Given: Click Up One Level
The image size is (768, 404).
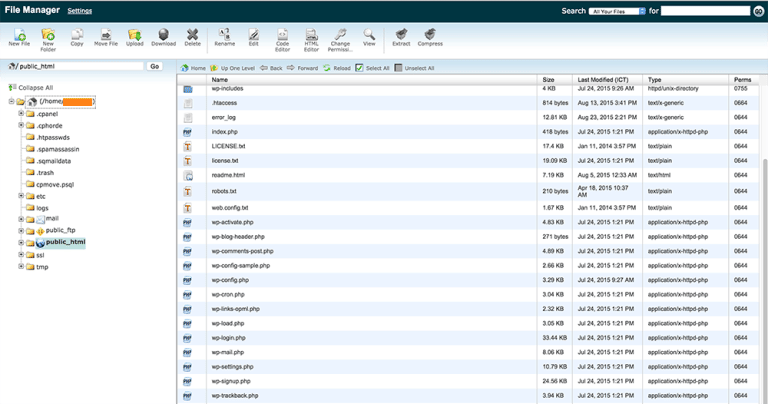Looking at the screenshot, I should click(x=232, y=68).
